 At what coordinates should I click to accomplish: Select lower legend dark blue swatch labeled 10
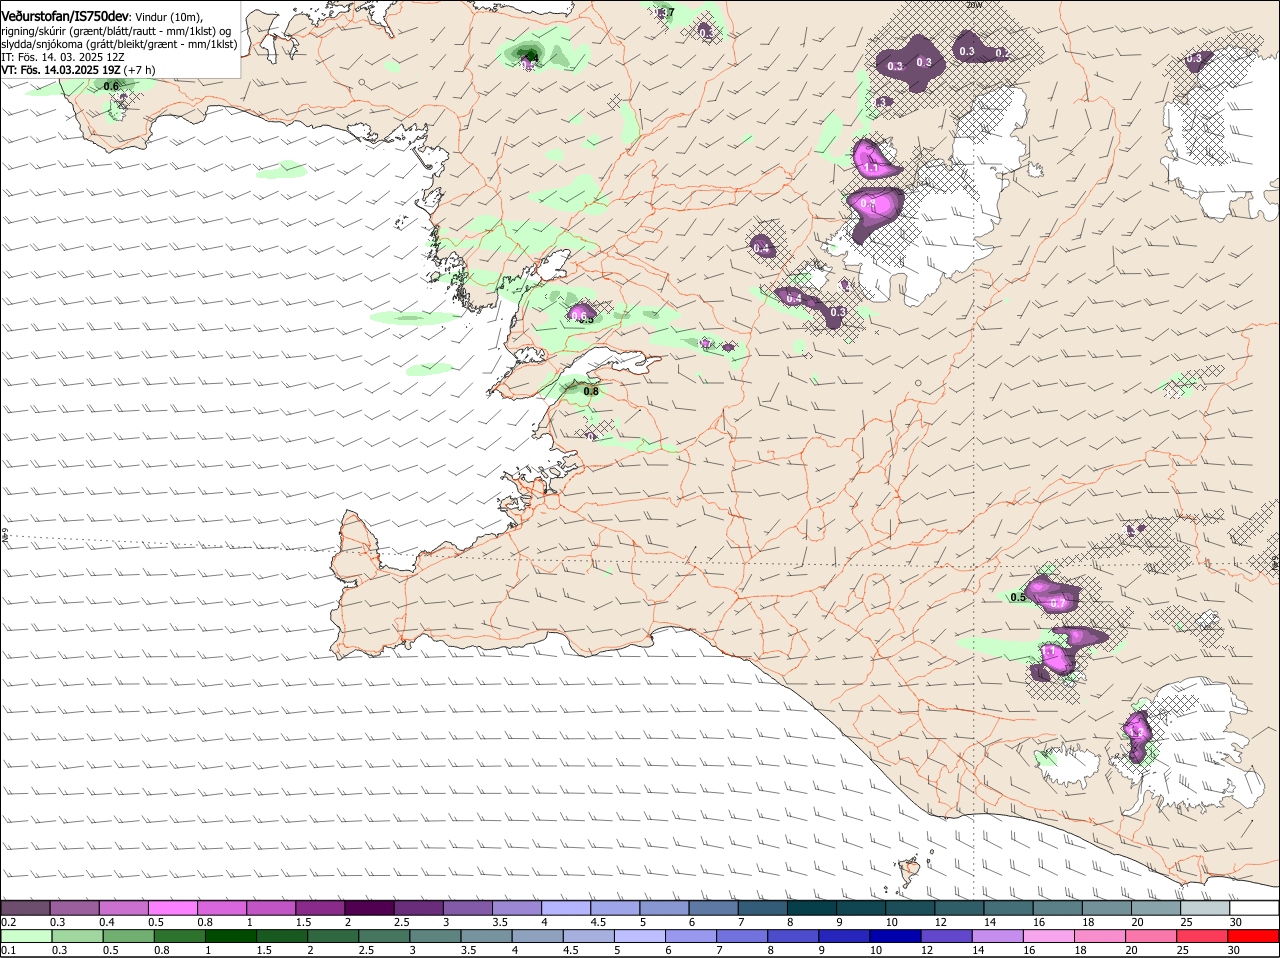click(894, 936)
